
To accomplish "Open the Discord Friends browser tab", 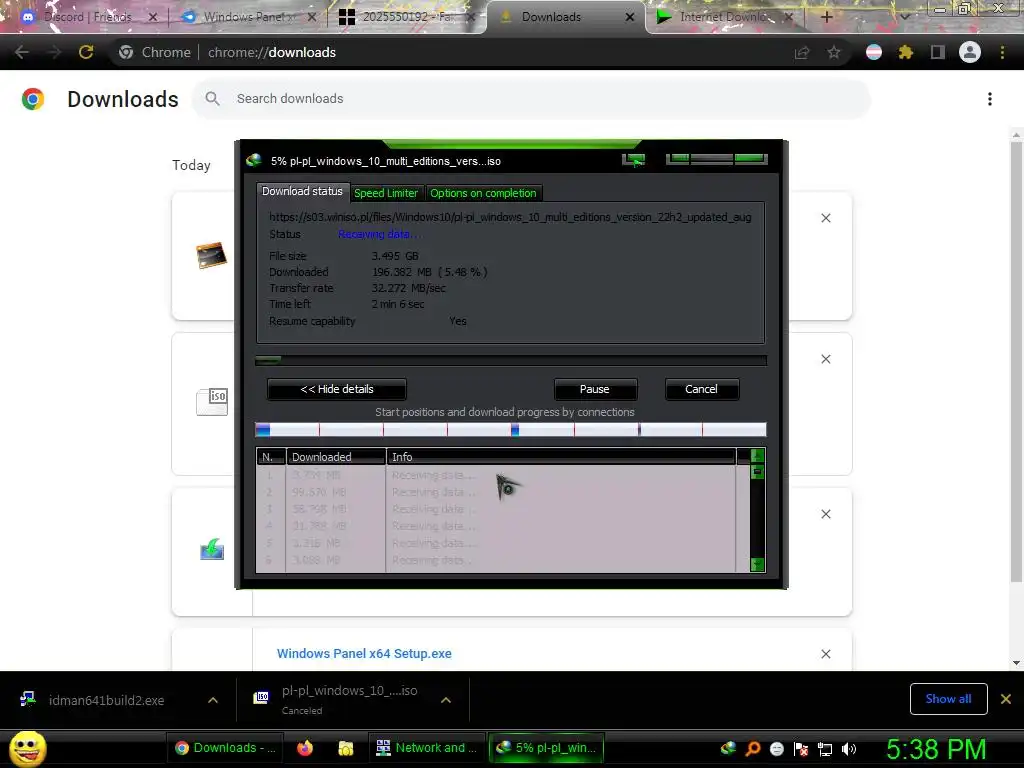I will tap(88, 17).
